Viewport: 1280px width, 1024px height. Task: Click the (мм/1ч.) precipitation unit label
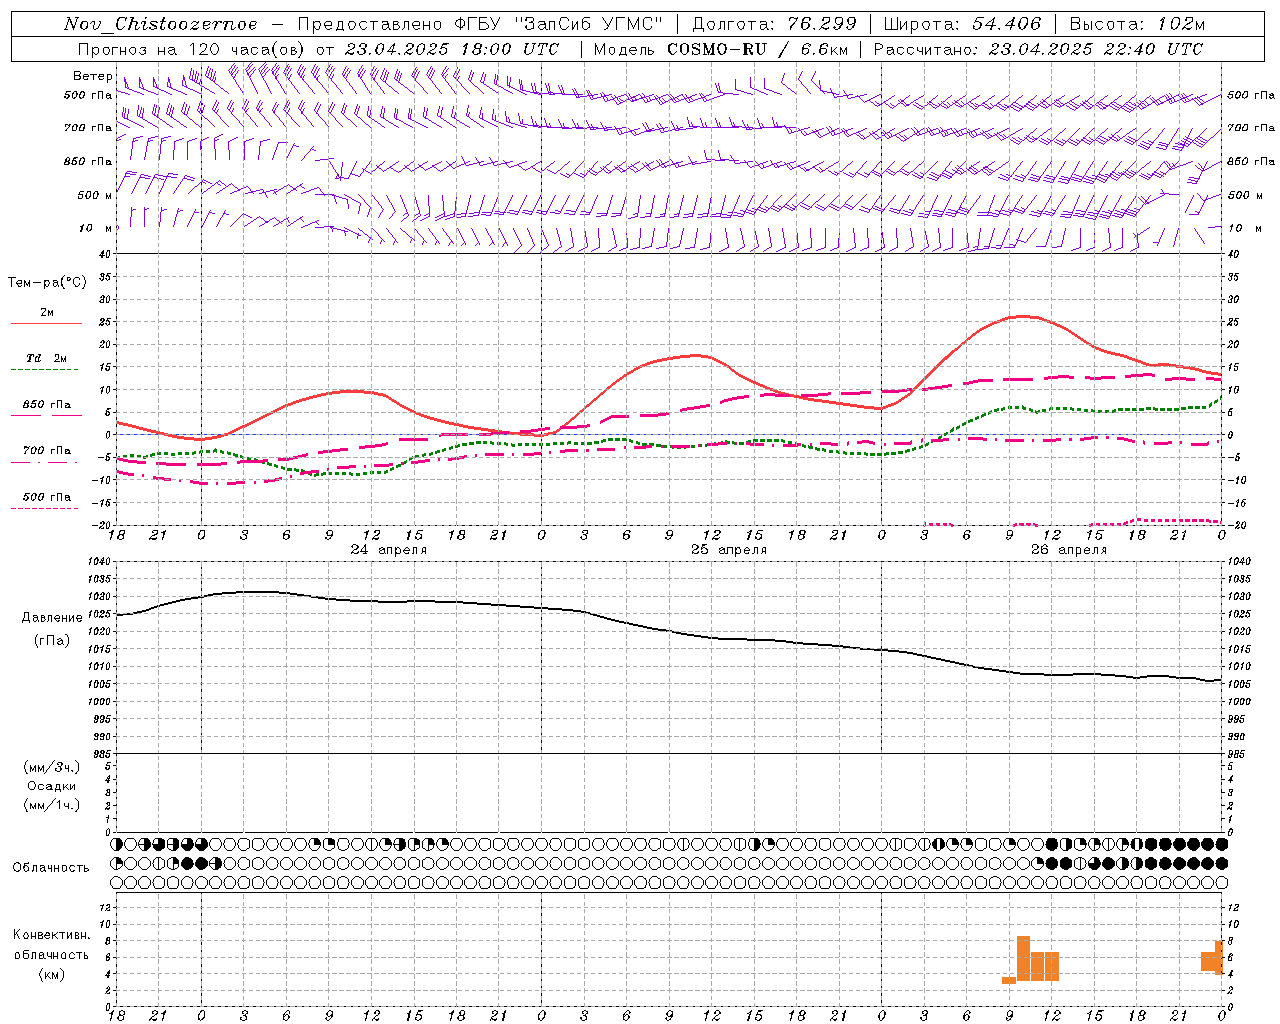click(52, 805)
